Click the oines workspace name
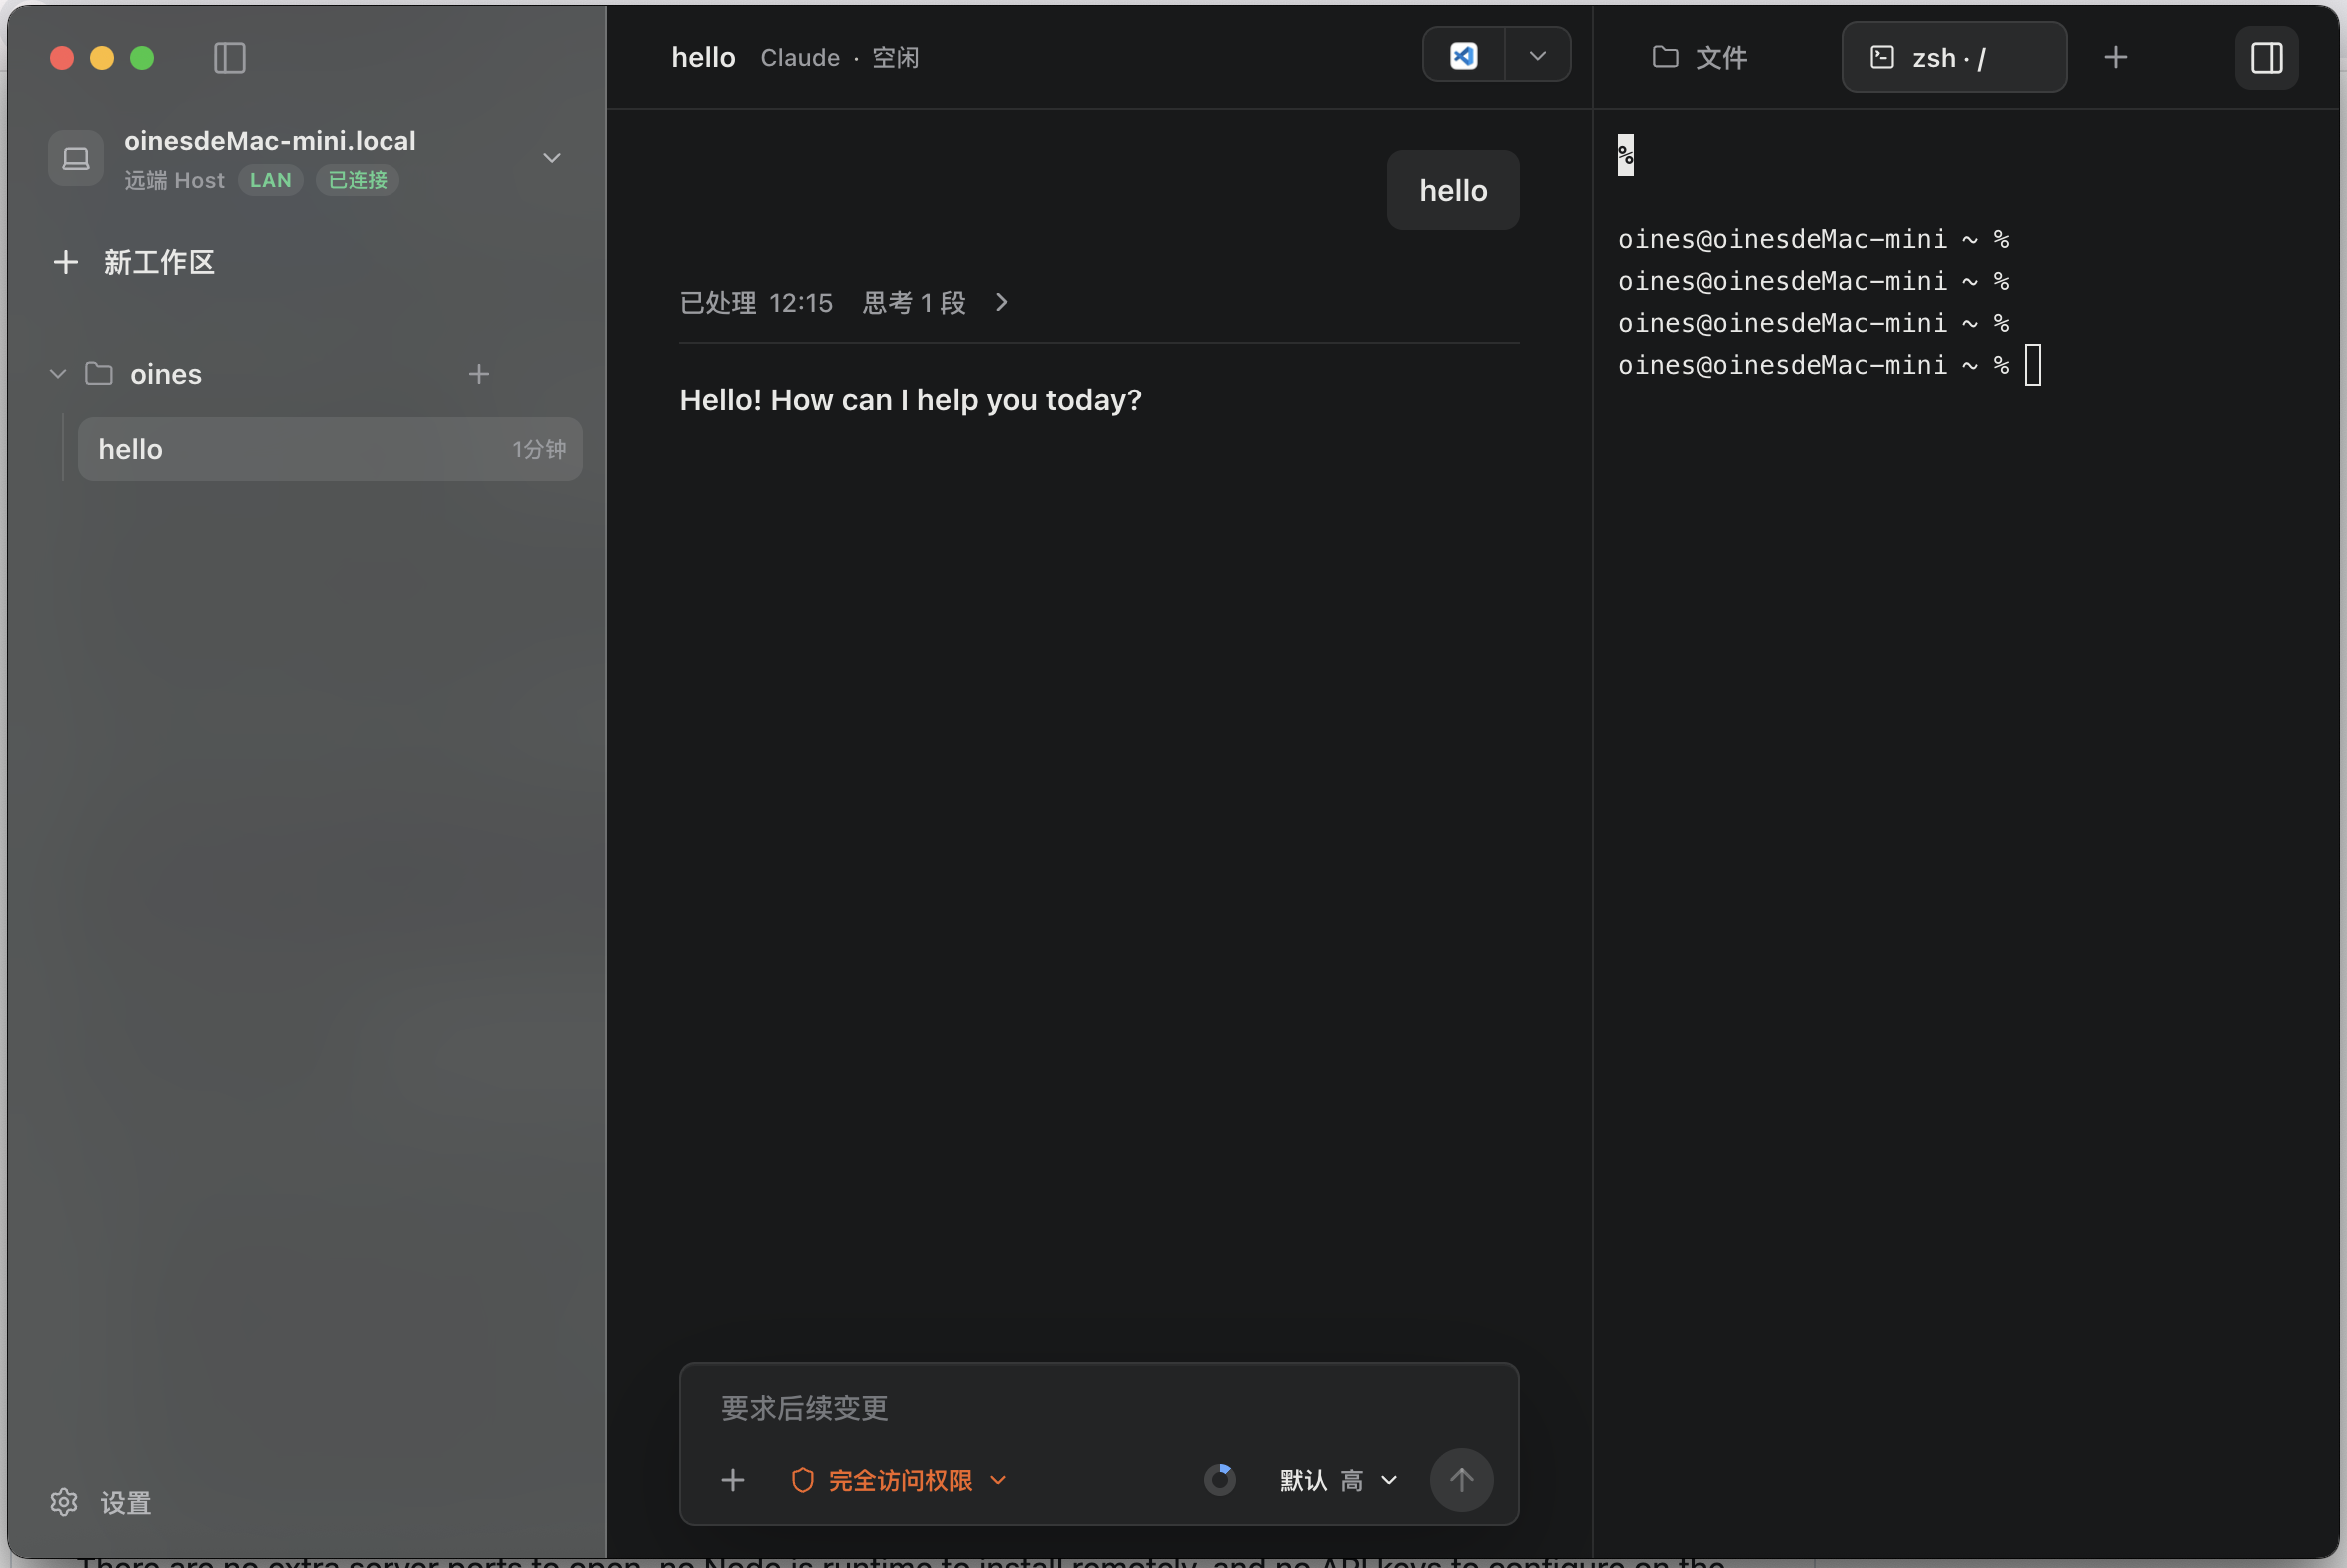 pos(166,374)
